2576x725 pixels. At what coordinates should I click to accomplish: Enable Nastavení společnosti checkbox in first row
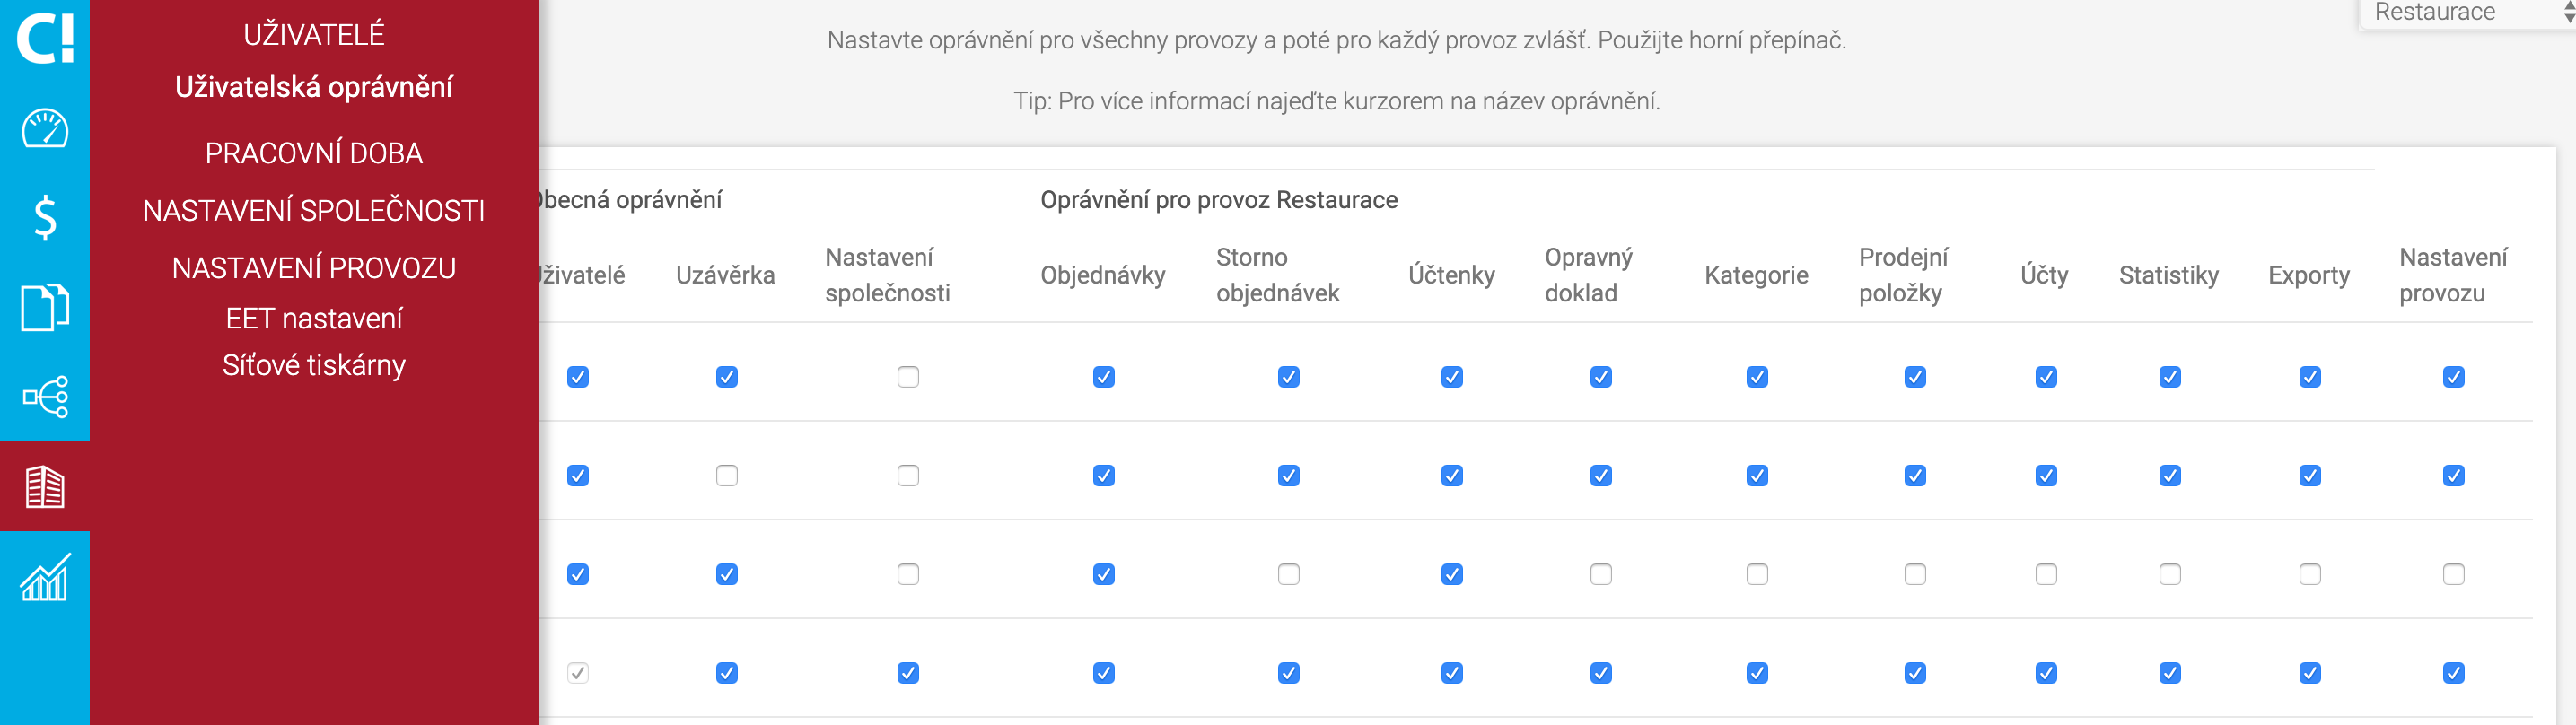[908, 377]
